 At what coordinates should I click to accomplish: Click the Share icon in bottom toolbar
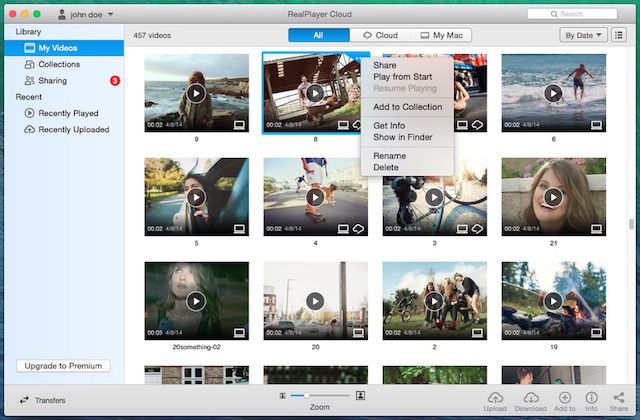[x=618, y=398]
